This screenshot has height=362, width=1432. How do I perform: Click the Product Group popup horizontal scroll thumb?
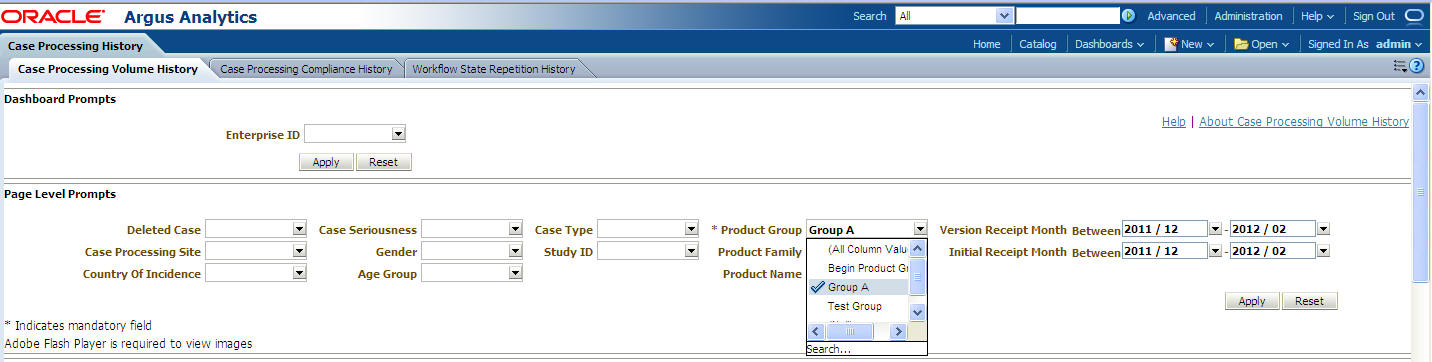851,331
